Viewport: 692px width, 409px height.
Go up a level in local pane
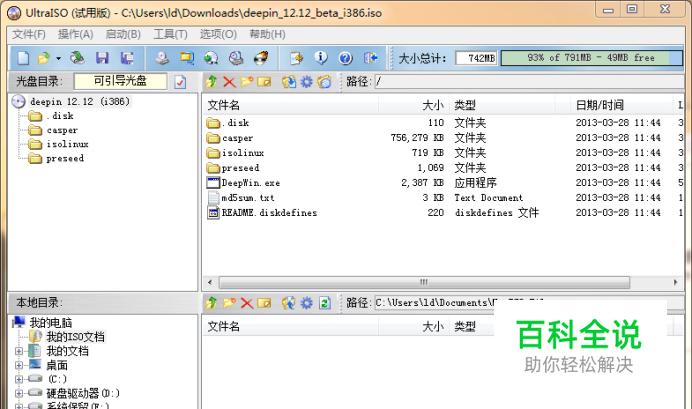click(x=211, y=303)
